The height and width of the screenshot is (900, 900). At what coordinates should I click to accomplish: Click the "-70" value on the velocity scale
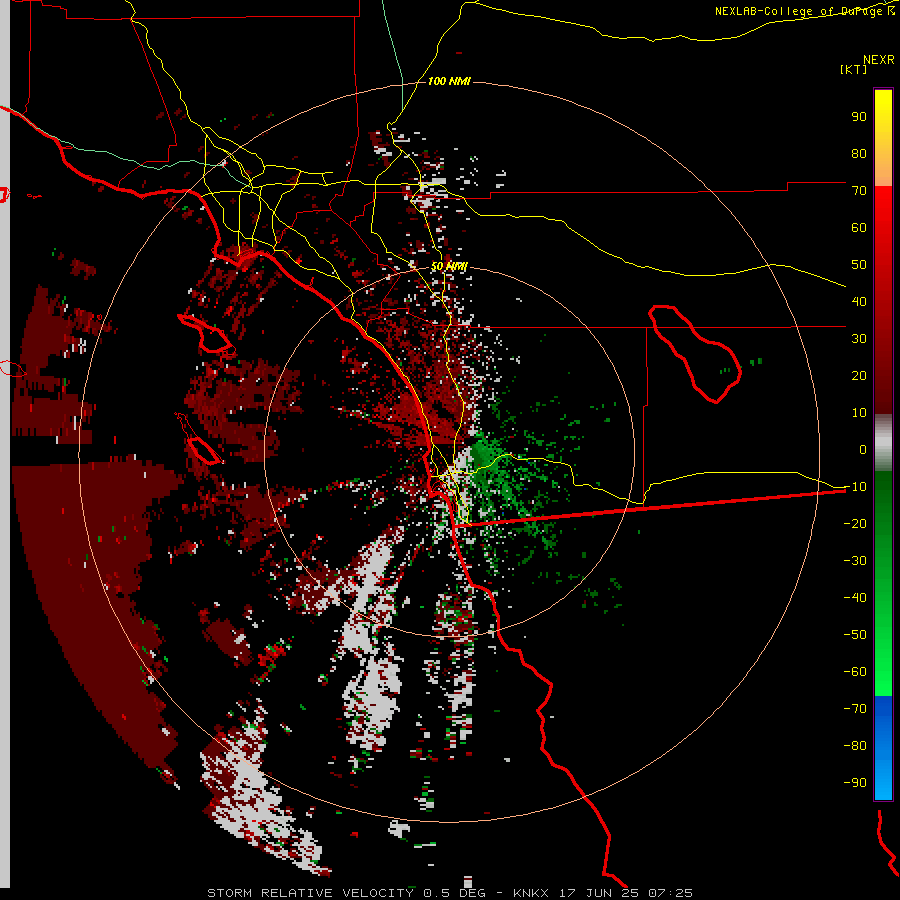(855, 709)
